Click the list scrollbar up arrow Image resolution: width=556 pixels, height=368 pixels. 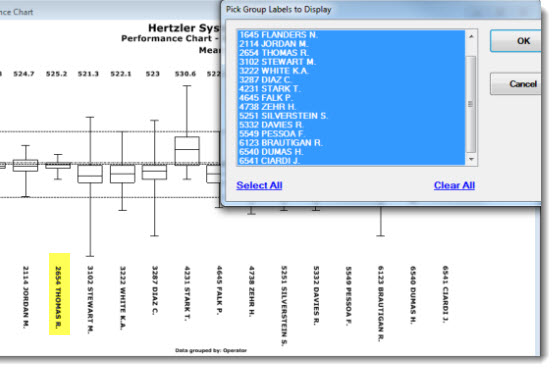[x=471, y=37]
